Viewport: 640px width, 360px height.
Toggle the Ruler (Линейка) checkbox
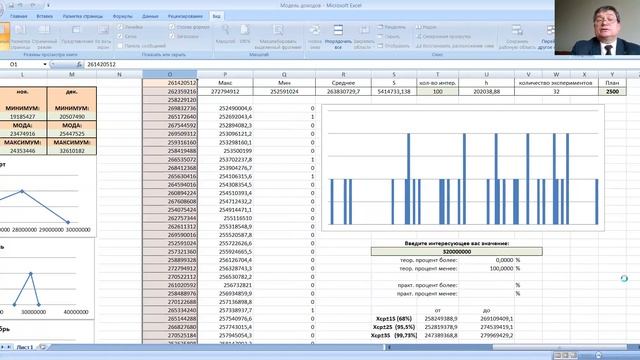pos(120,27)
